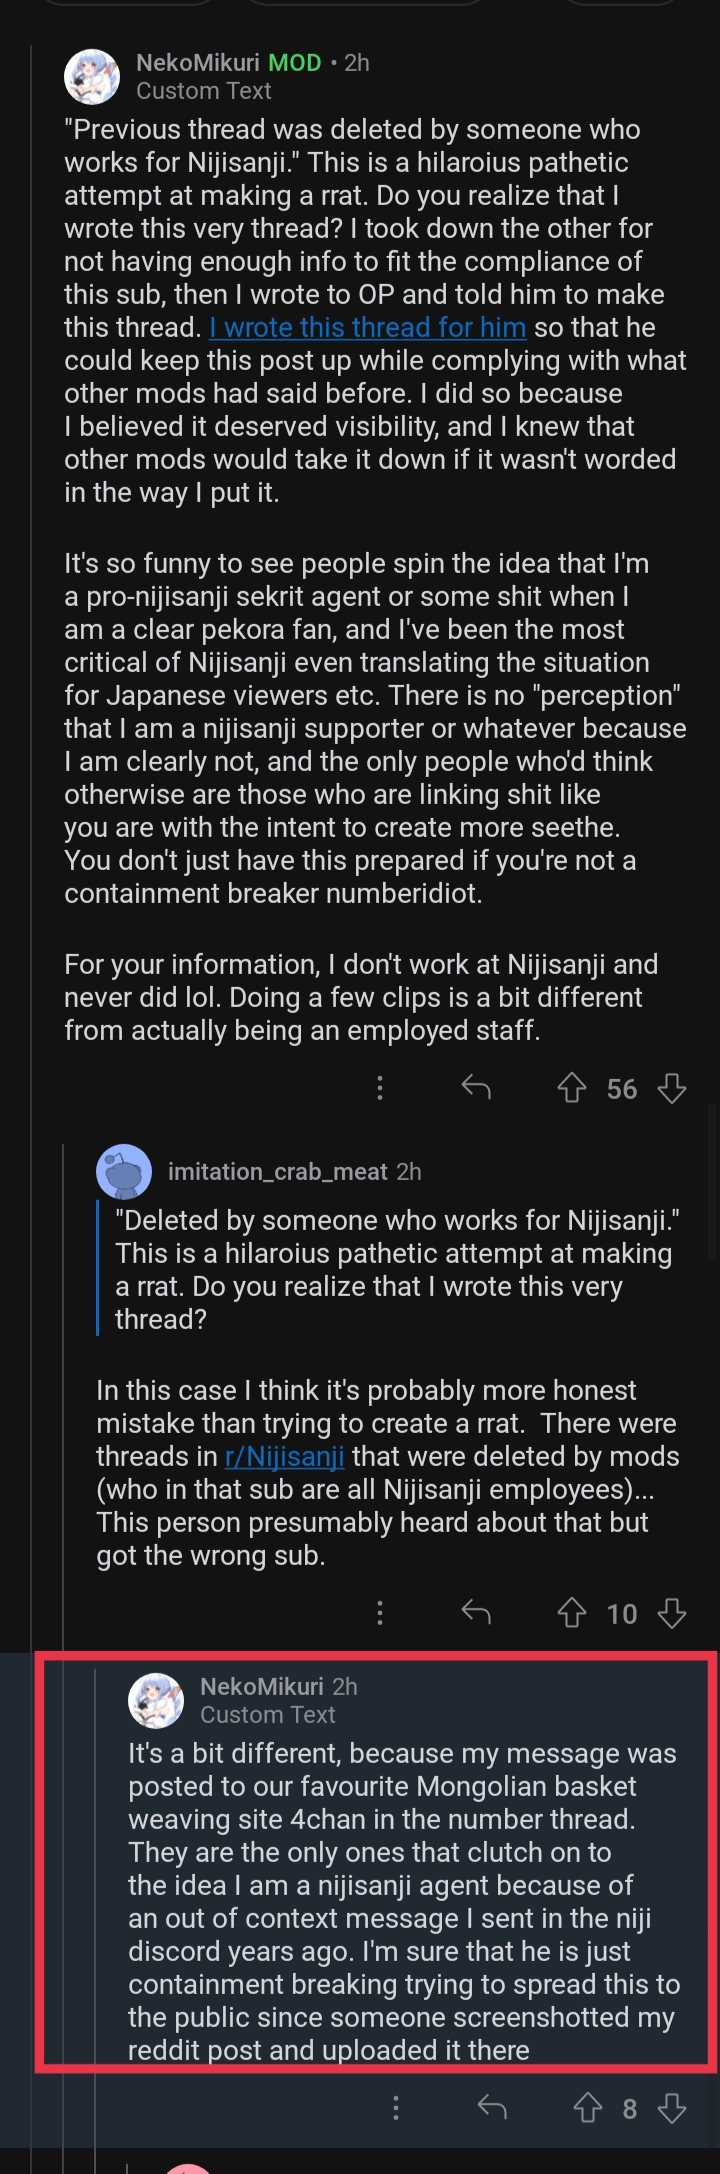The height and width of the screenshot is (2174, 720).
Task: Upvote NekoMikuri's 56-point comment
Action: point(571,1088)
